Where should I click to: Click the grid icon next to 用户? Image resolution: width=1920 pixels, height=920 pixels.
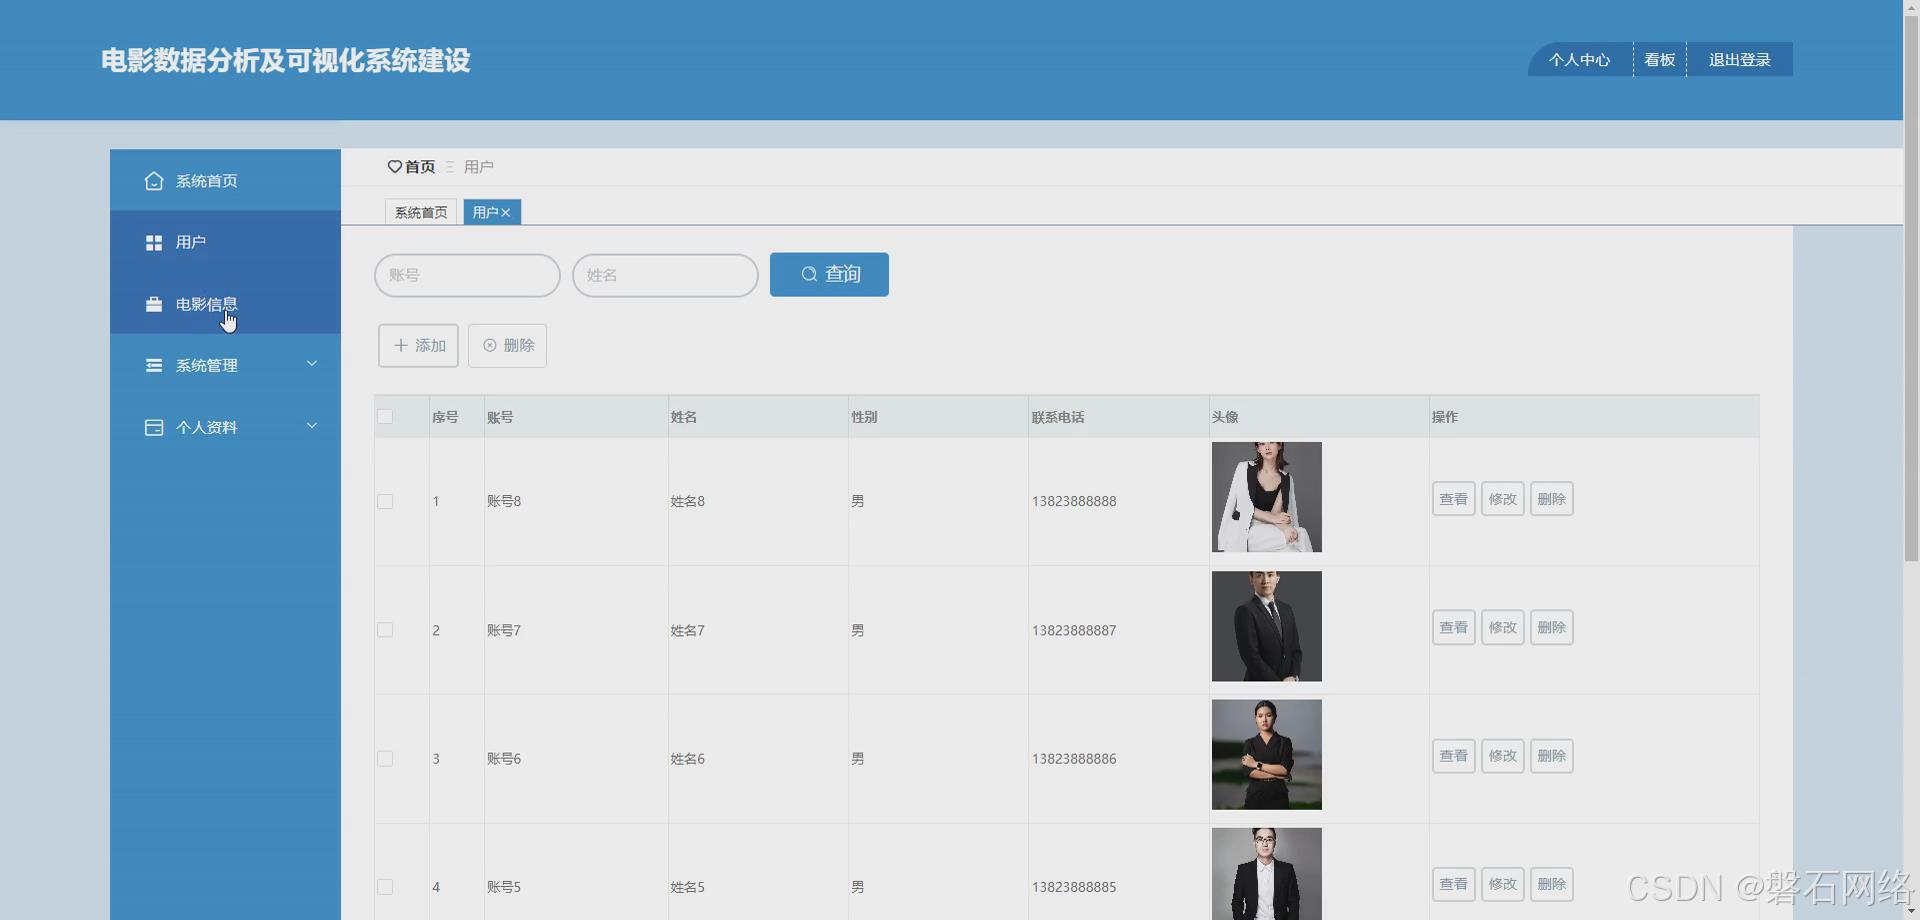click(x=153, y=243)
